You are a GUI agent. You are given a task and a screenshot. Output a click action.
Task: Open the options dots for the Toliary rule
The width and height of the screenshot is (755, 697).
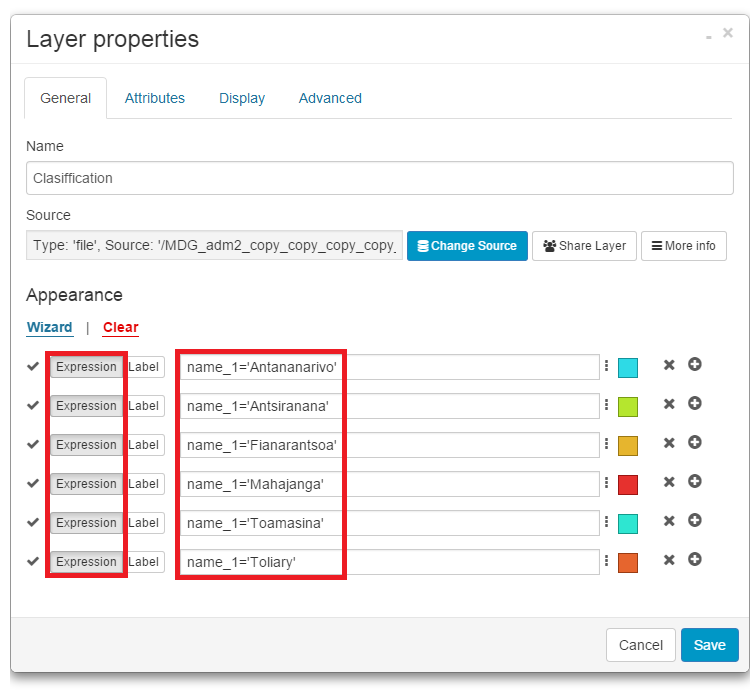coord(606,561)
